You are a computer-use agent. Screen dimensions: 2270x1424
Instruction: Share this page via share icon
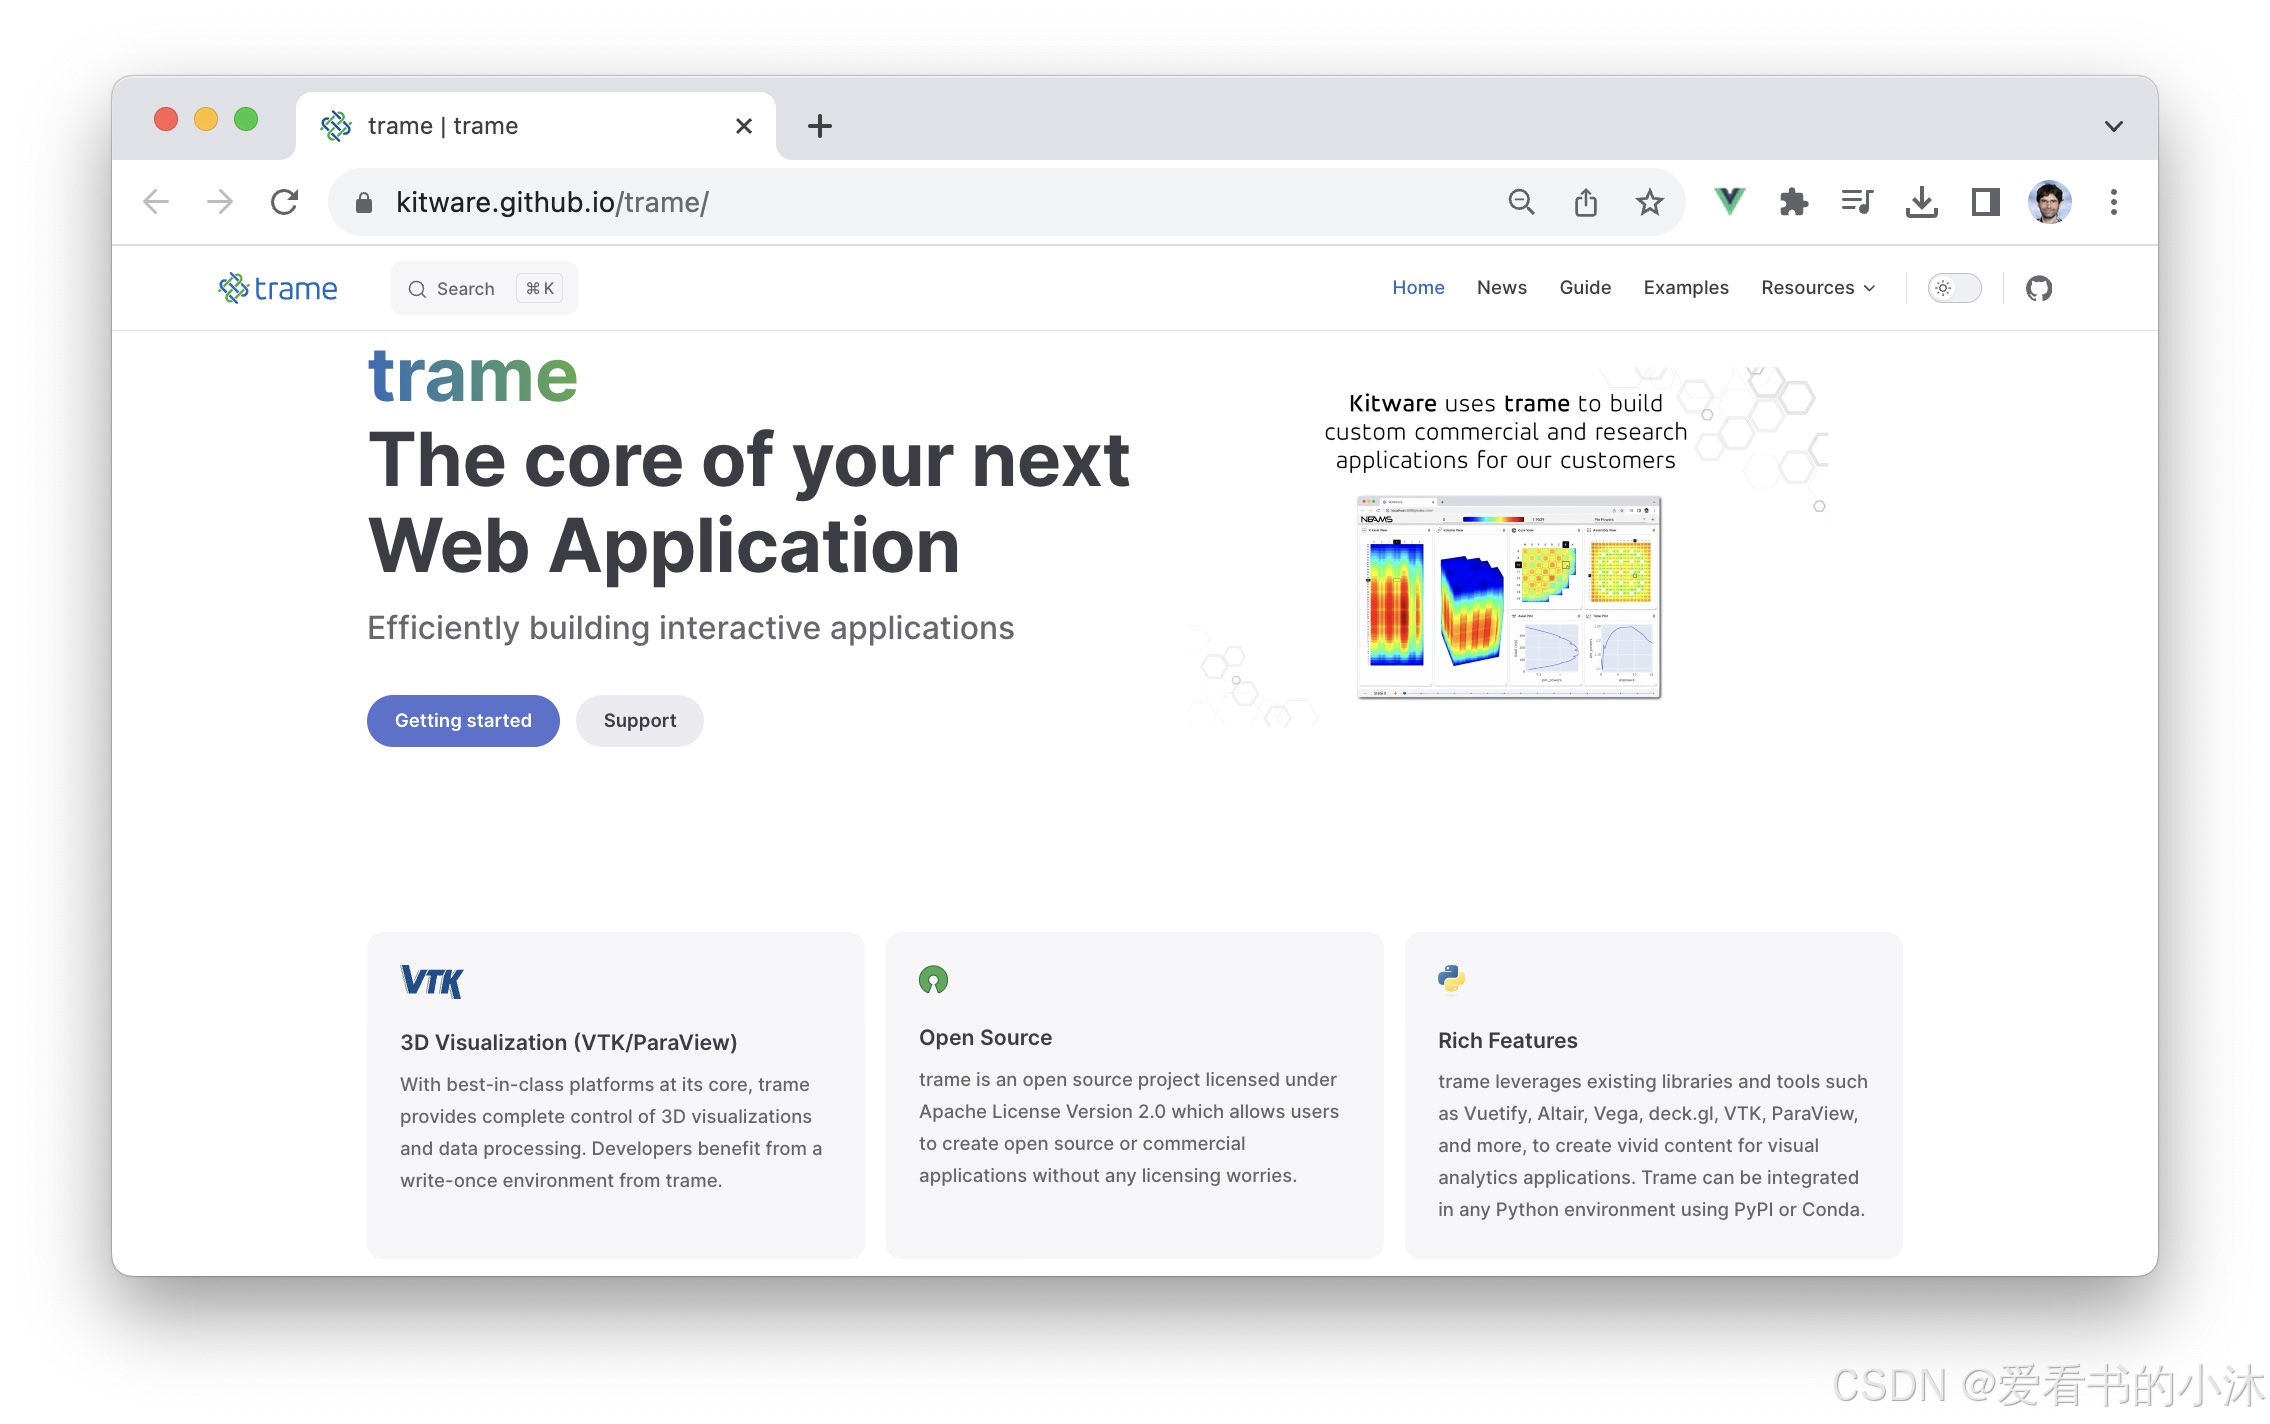point(1586,203)
